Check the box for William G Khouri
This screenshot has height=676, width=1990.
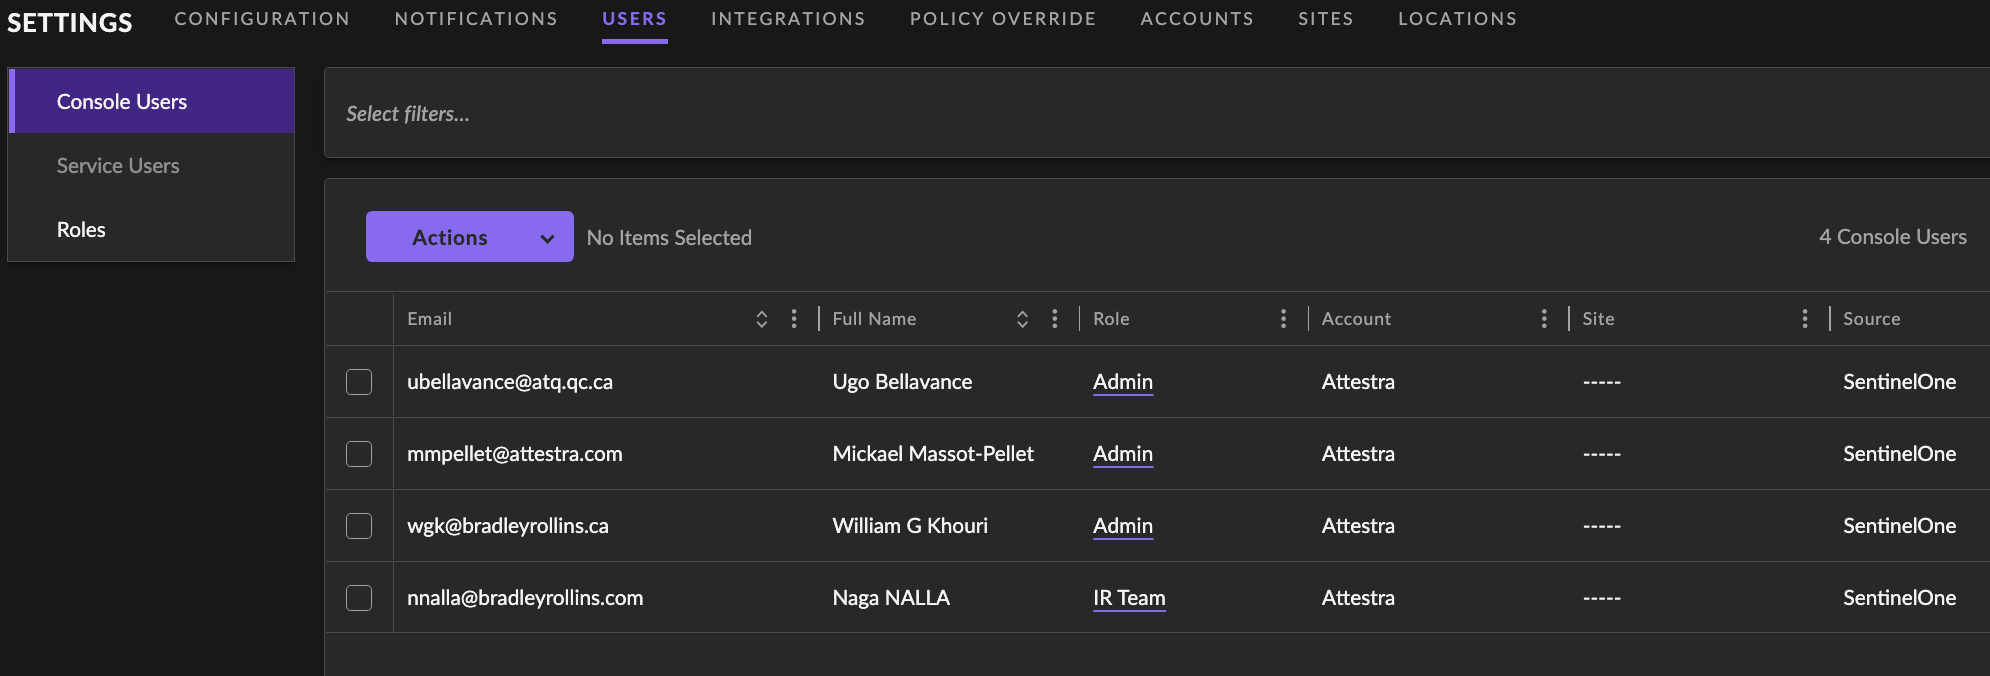359,526
